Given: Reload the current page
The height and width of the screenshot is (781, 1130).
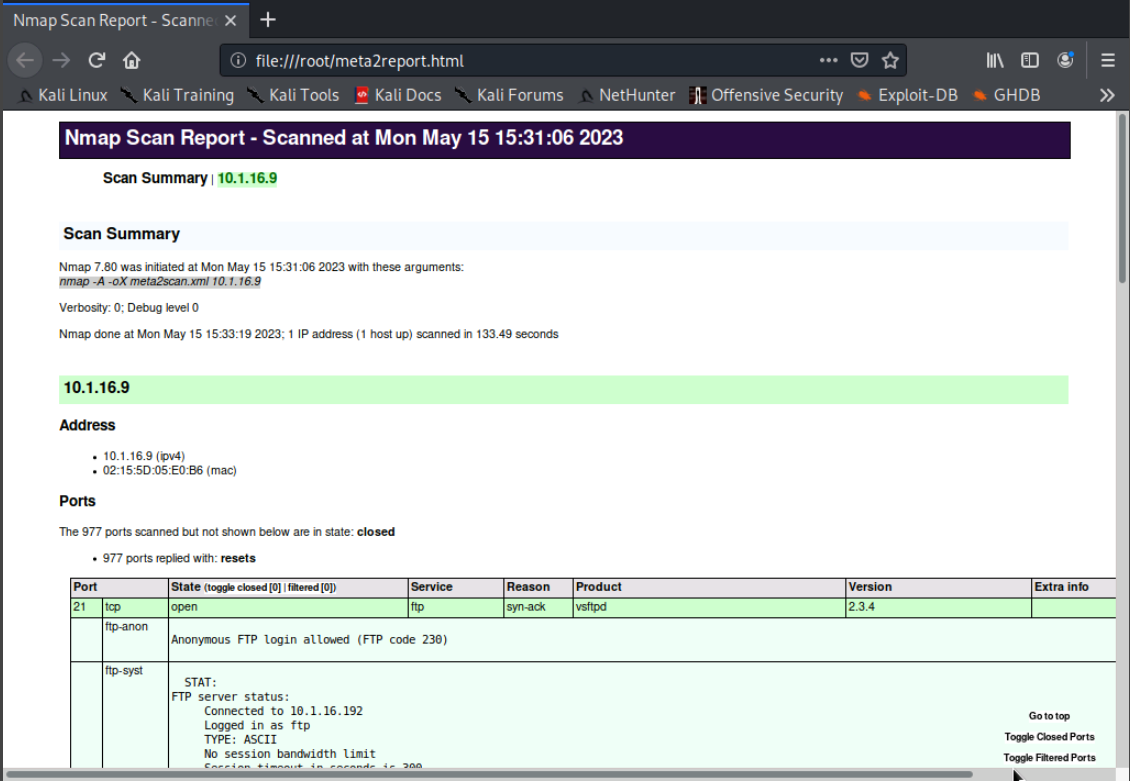Looking at the screenshot, I should point(97,61).
